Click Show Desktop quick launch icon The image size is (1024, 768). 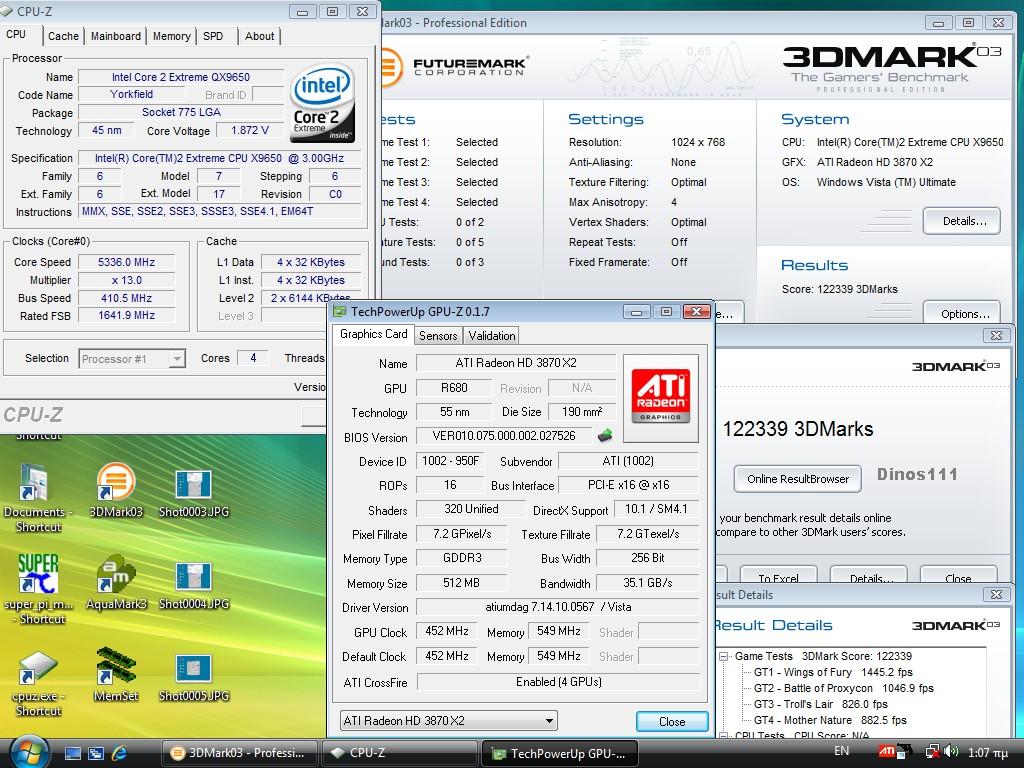click(x=73, y=753)
